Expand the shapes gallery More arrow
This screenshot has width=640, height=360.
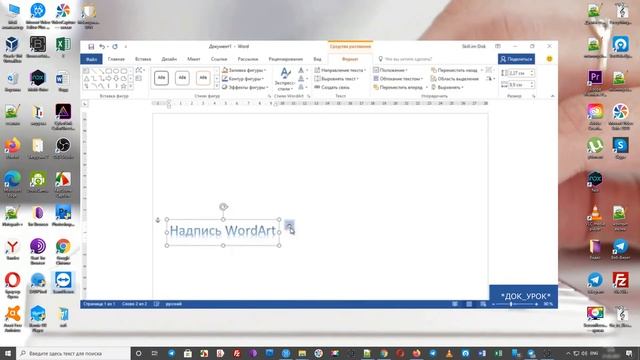click(131, 87)
